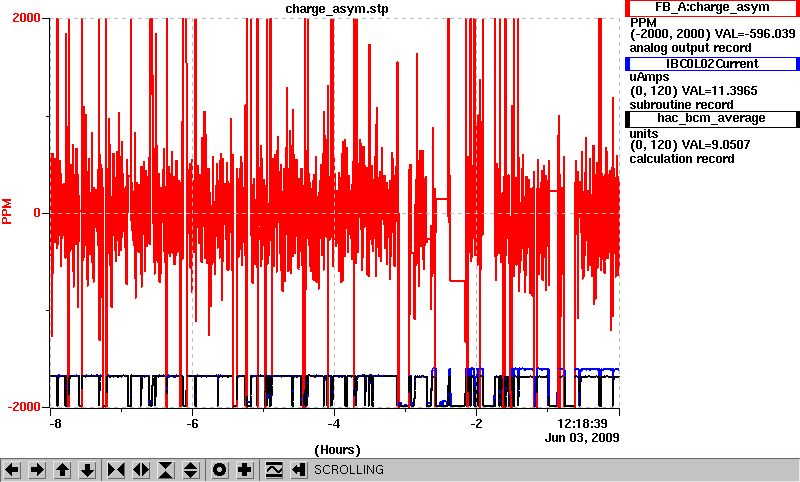Click the 12:18:39 timestamp label
Screen dimensions: 800x482
click(582, 424)
